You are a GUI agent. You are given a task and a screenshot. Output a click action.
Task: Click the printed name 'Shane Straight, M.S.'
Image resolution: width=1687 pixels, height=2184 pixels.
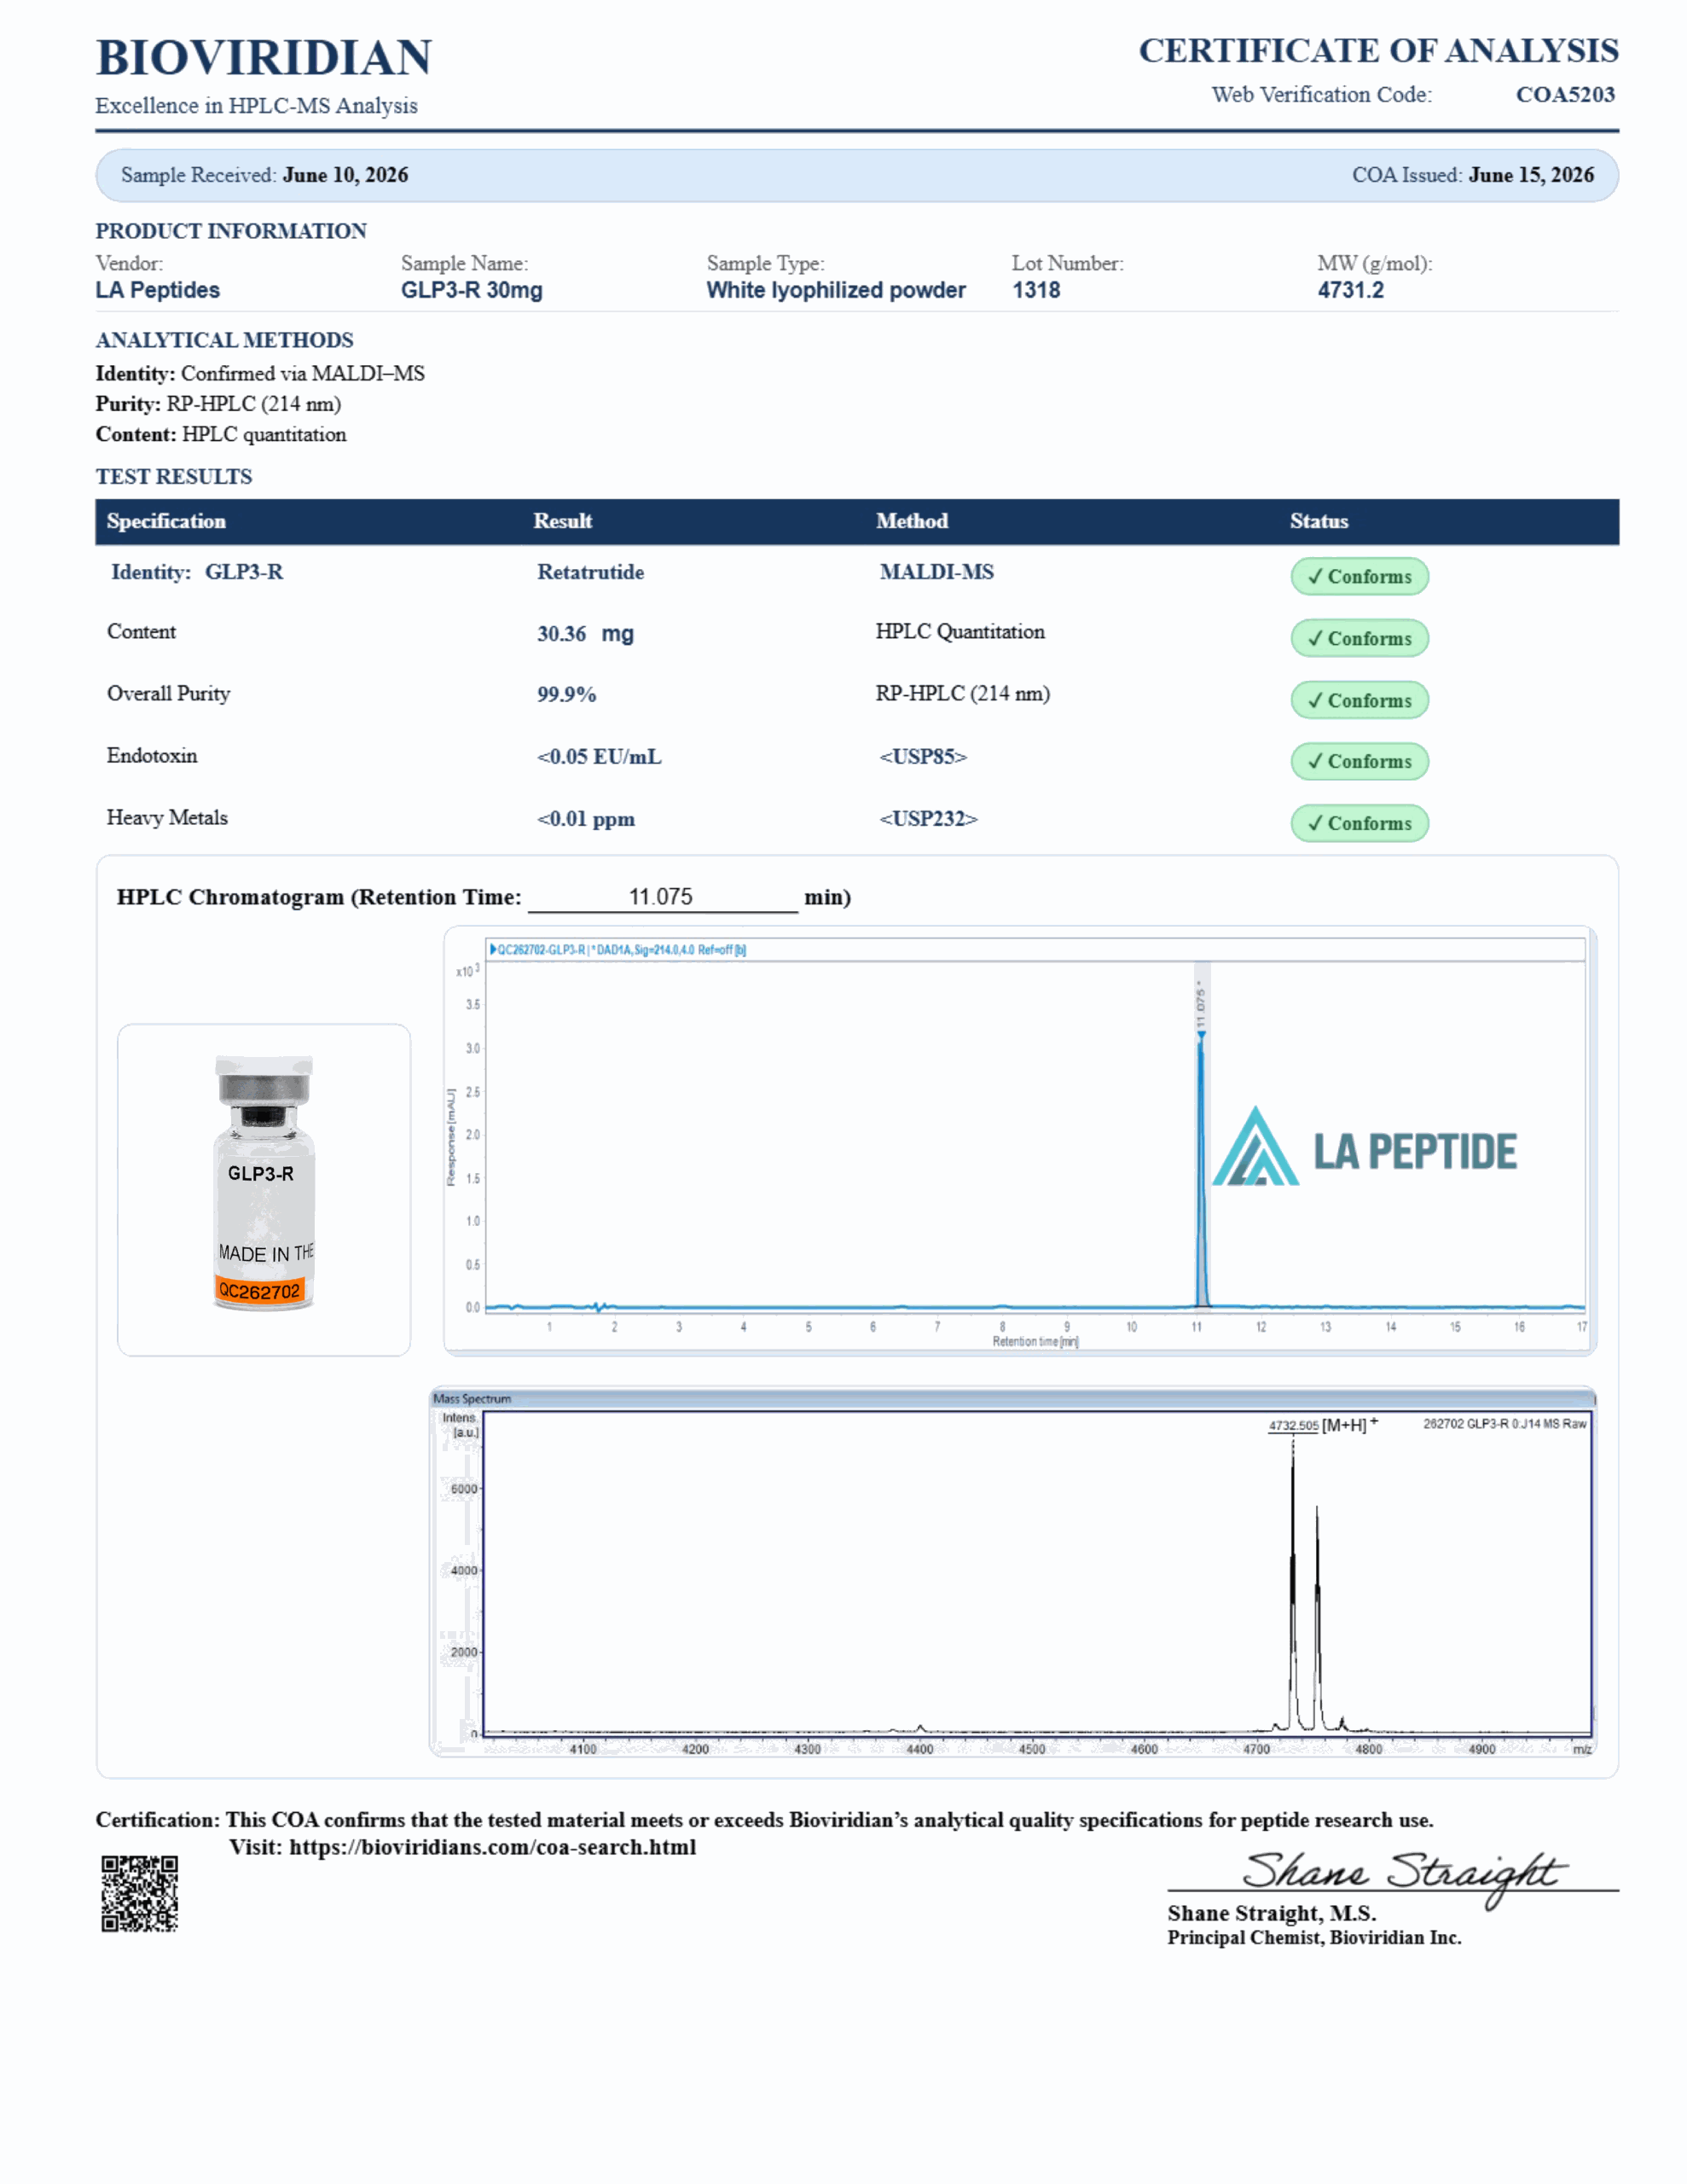pos(1272,1913)
